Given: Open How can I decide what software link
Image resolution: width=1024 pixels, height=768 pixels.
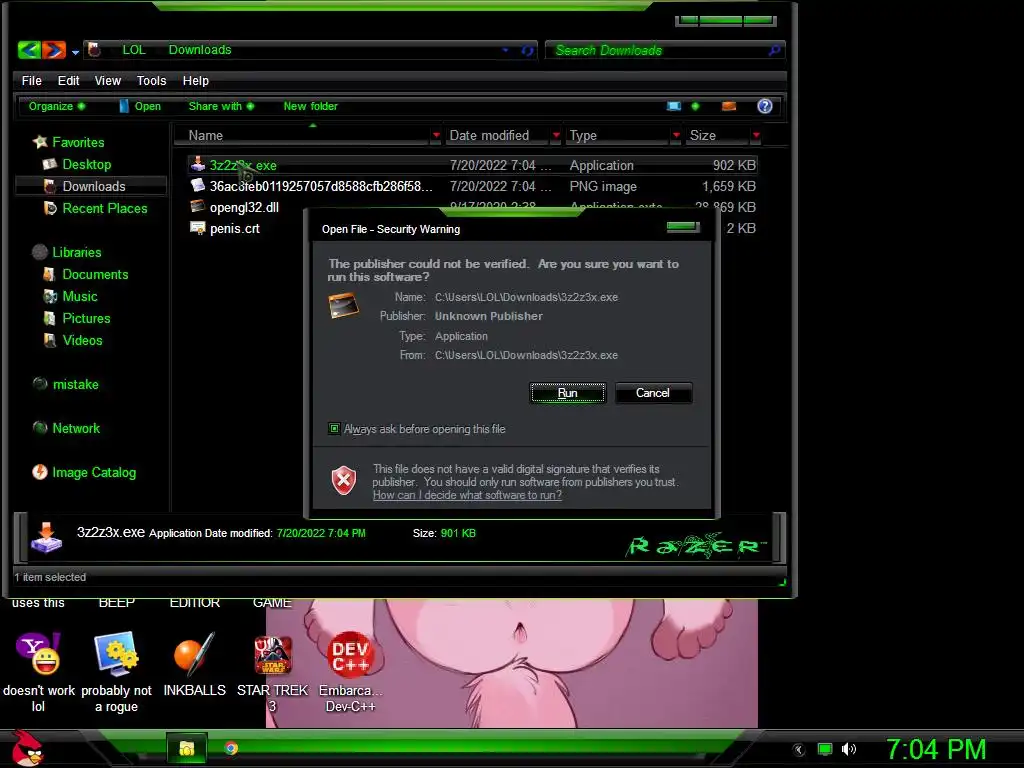Looking at the screenshot, I should (x=467, y=495).
